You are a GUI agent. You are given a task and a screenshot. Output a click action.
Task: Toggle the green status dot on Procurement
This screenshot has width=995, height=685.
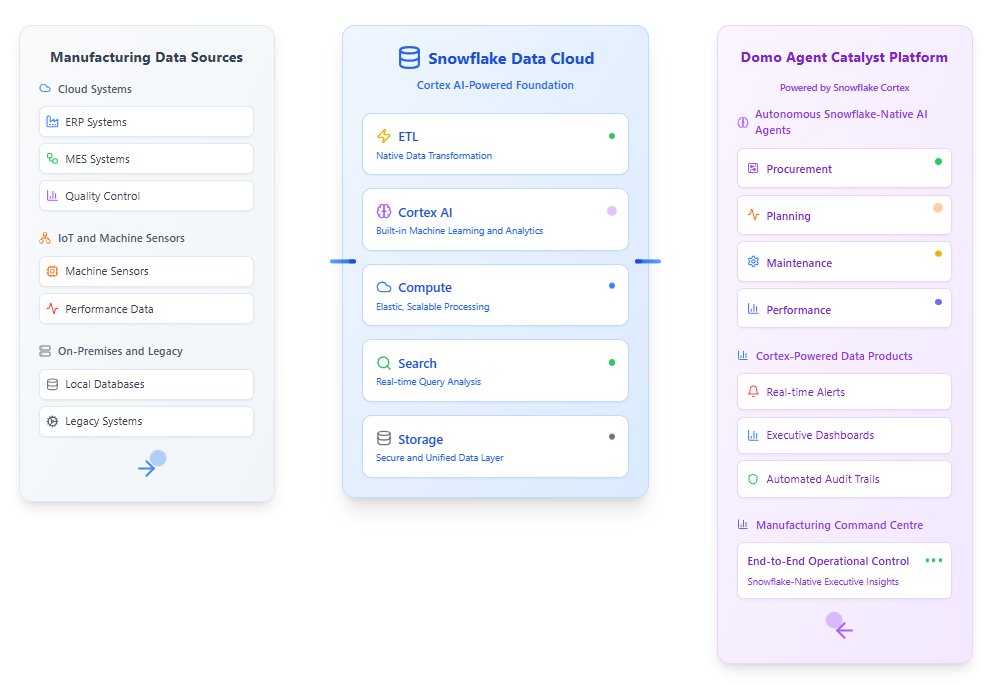point(938,159)
